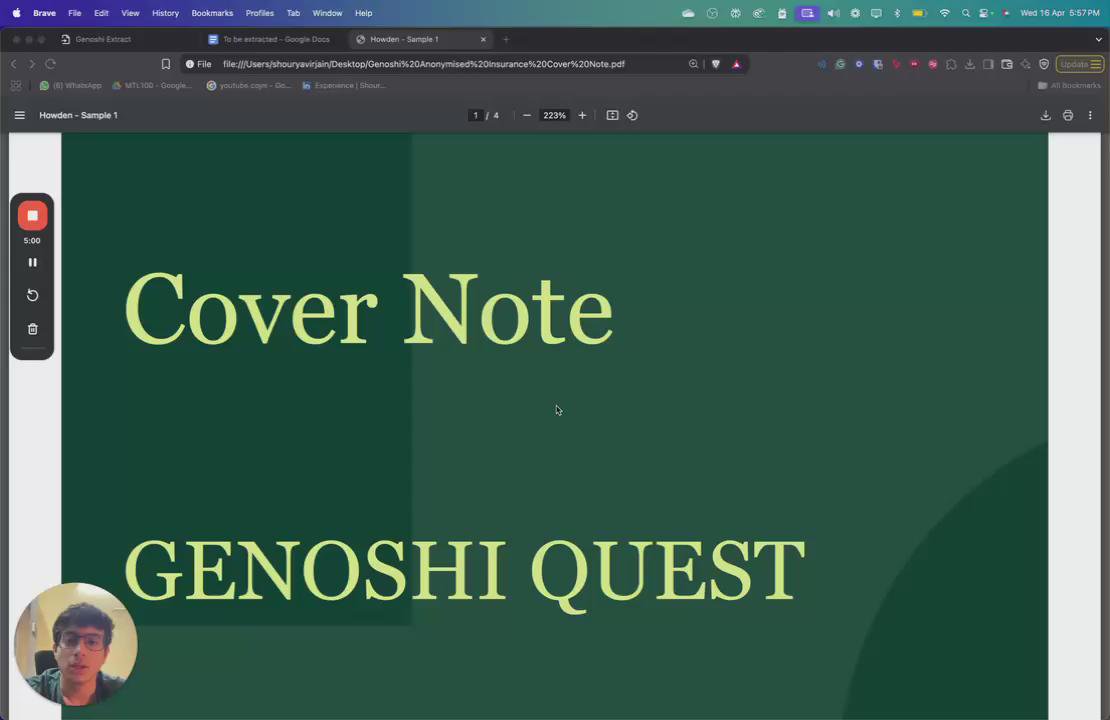This screenshot has height=720, width=1110.
Task: Open the Bluetooth menu bar icon
Action: [x=897, y=13]
